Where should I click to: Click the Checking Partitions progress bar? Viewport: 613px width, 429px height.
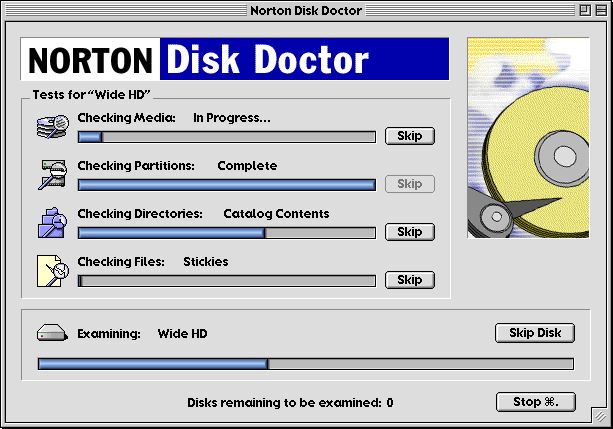point(227,185)
